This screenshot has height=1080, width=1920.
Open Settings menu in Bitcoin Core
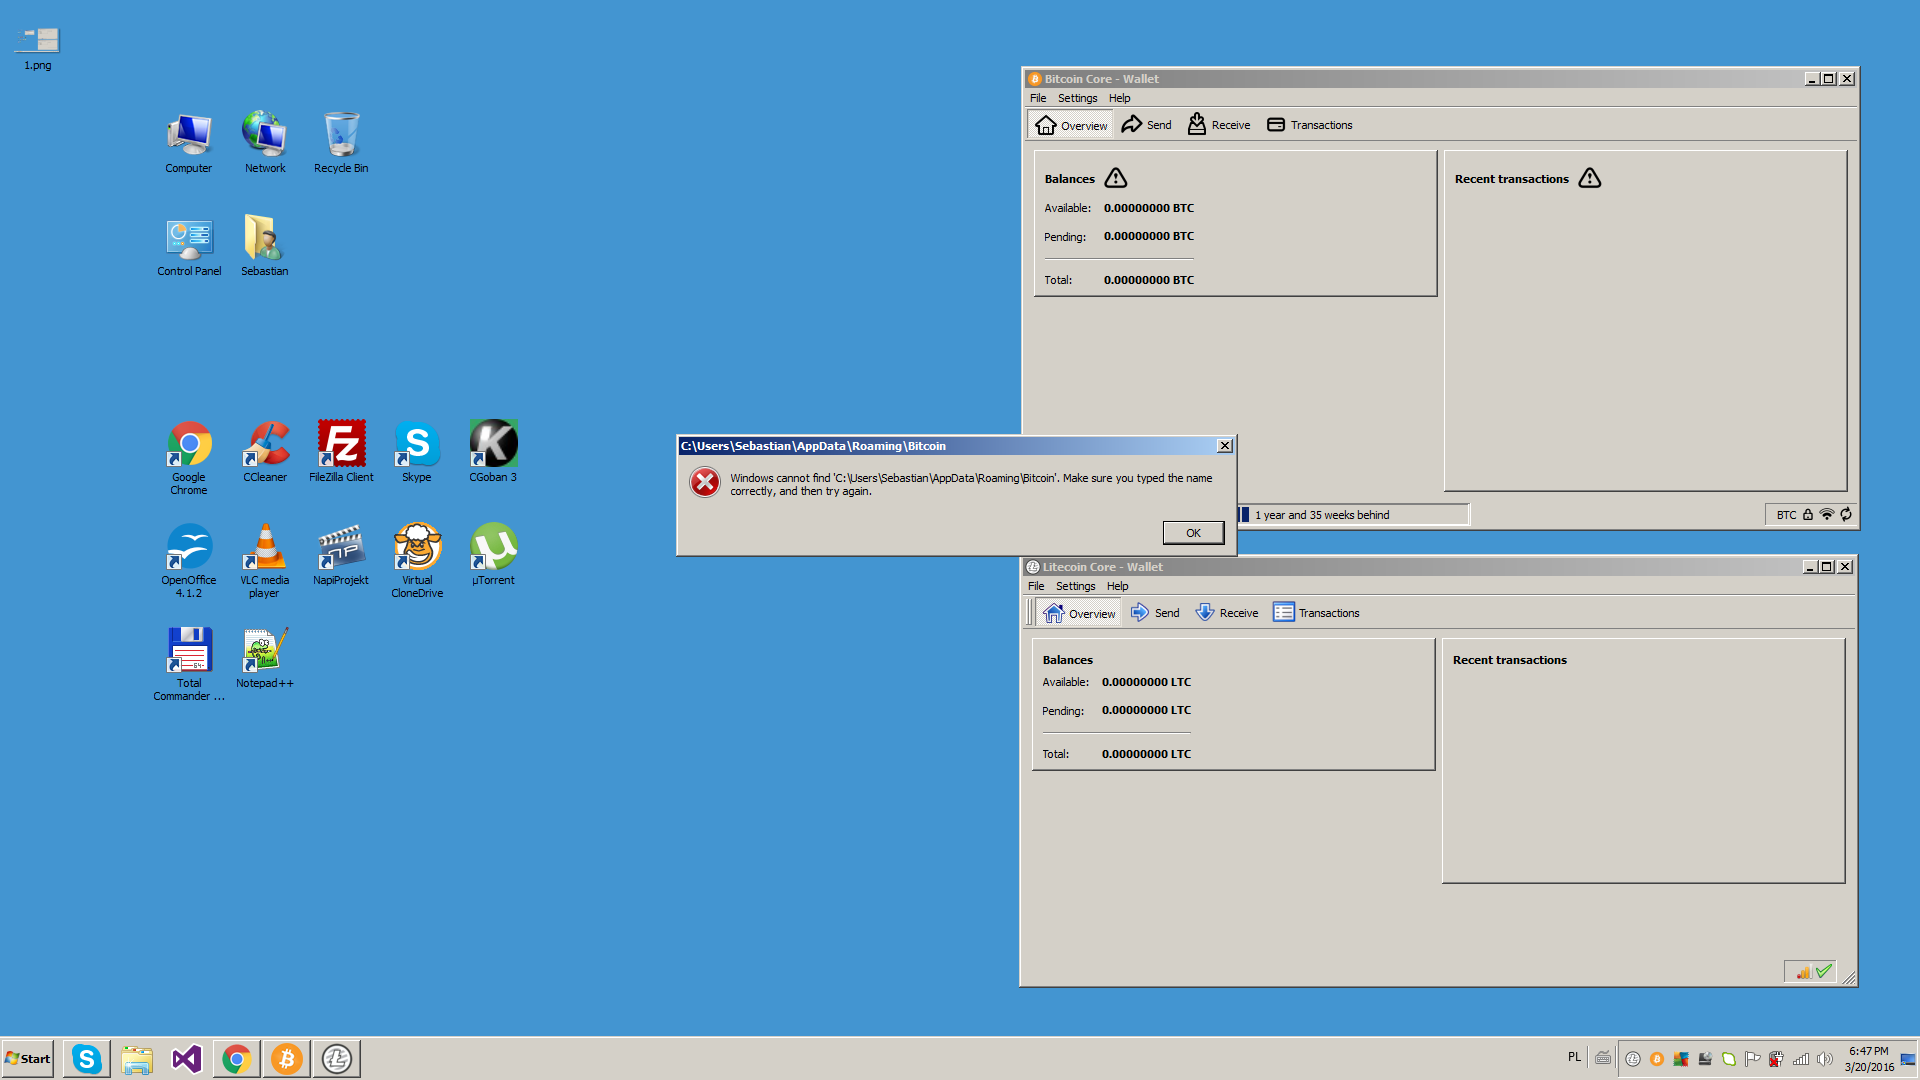1077,98
